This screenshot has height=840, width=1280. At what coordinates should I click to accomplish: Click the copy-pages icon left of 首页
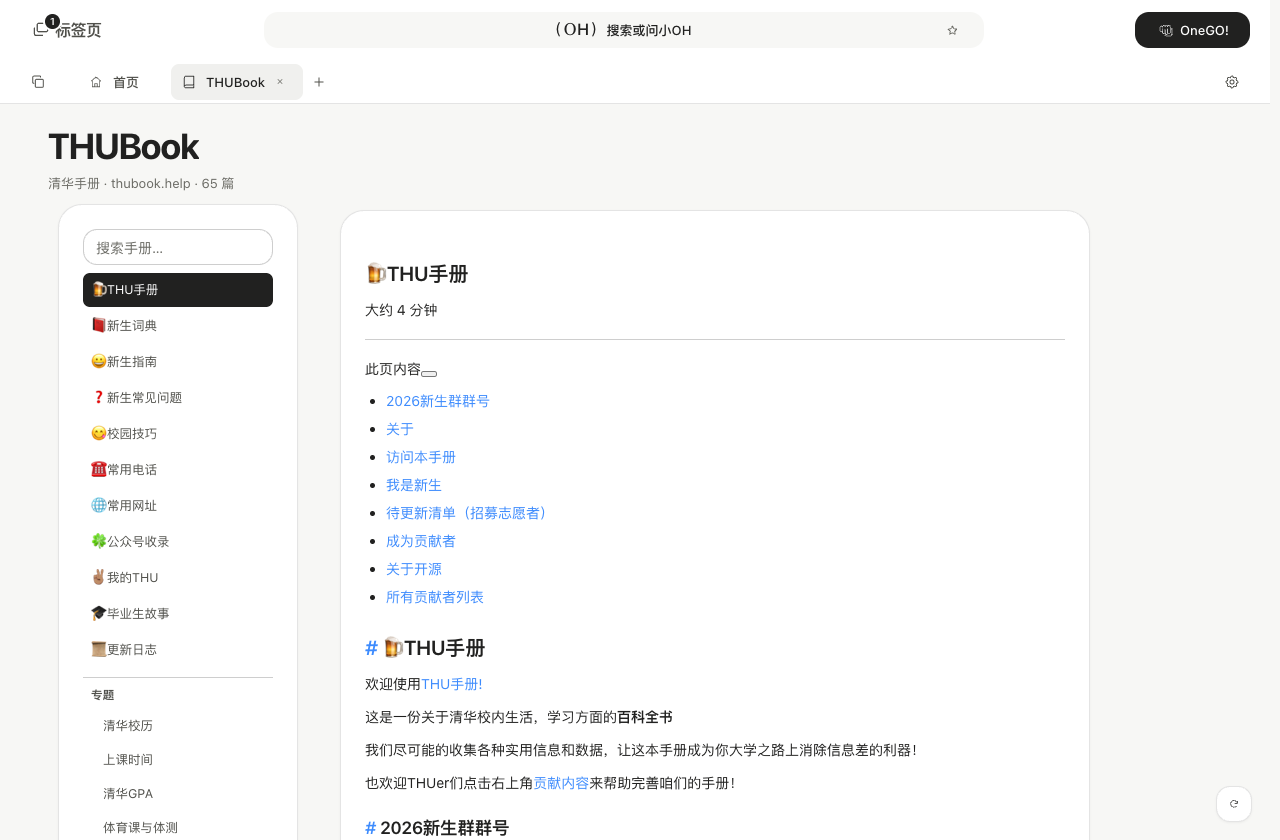coord(38,82)
